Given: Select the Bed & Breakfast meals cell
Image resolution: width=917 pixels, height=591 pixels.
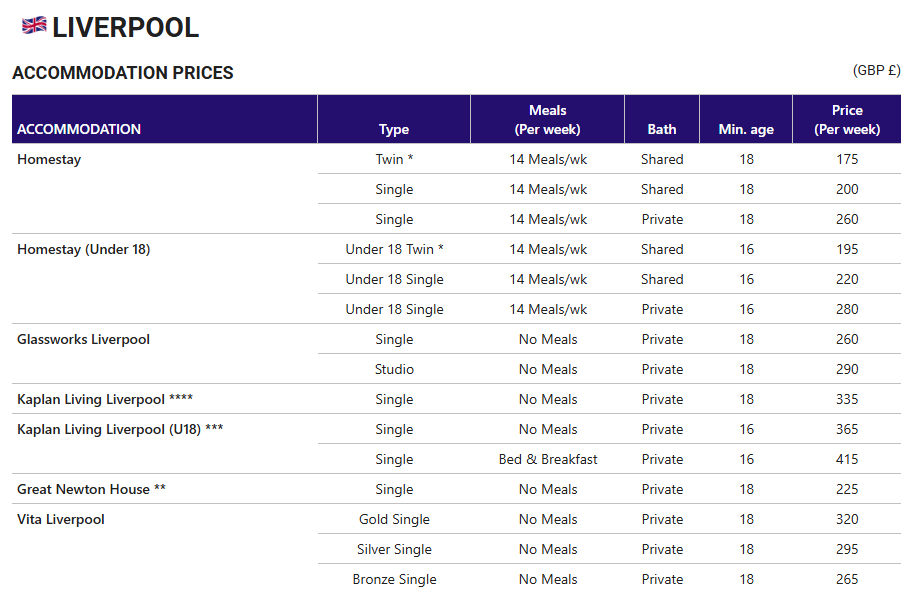Looking at the screenshot, I should coord(548,459).
